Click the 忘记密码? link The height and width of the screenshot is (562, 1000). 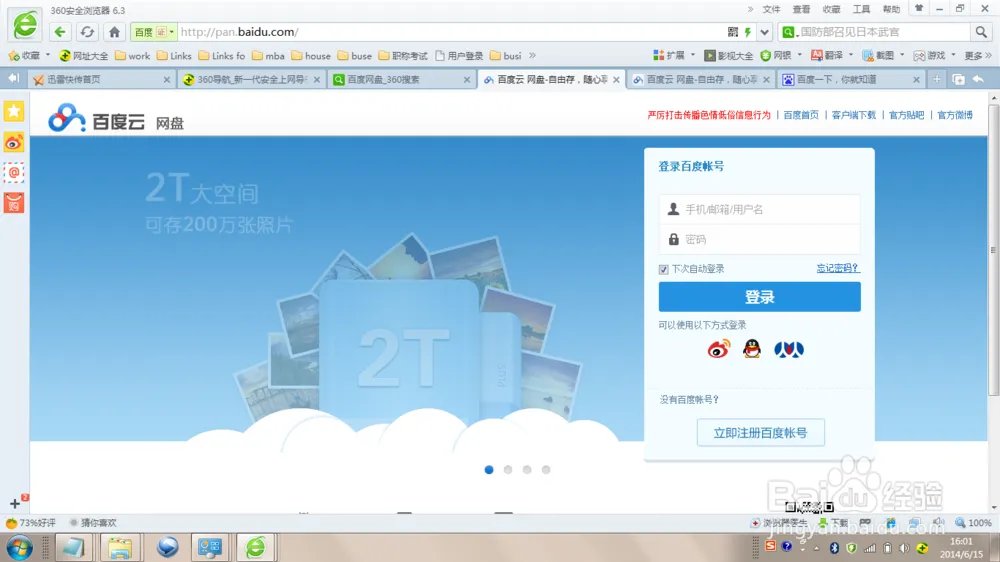pos(837,268)
